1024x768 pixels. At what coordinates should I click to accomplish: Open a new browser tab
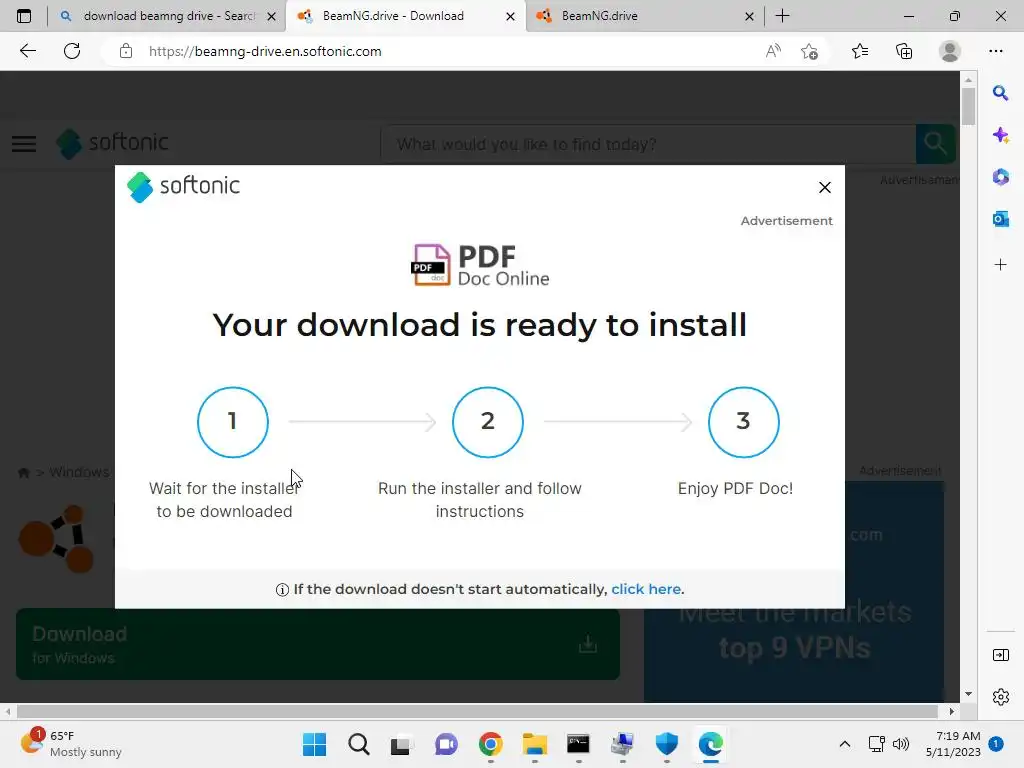[782, 16]
